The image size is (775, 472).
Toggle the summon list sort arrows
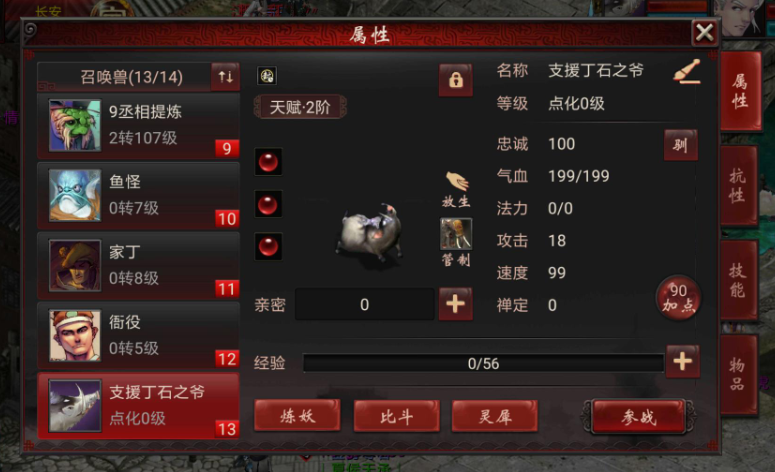coord(225,77)
